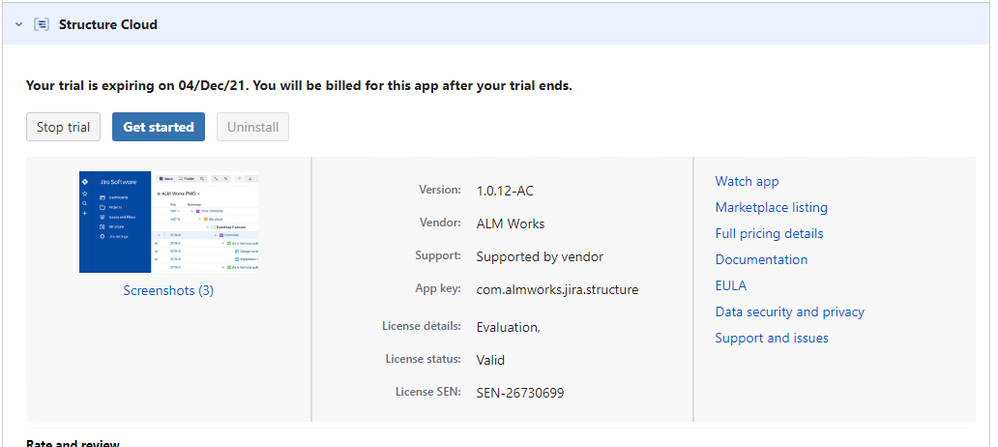Open Data security and privacy link

pyautogui.click(x=790, y=312)
